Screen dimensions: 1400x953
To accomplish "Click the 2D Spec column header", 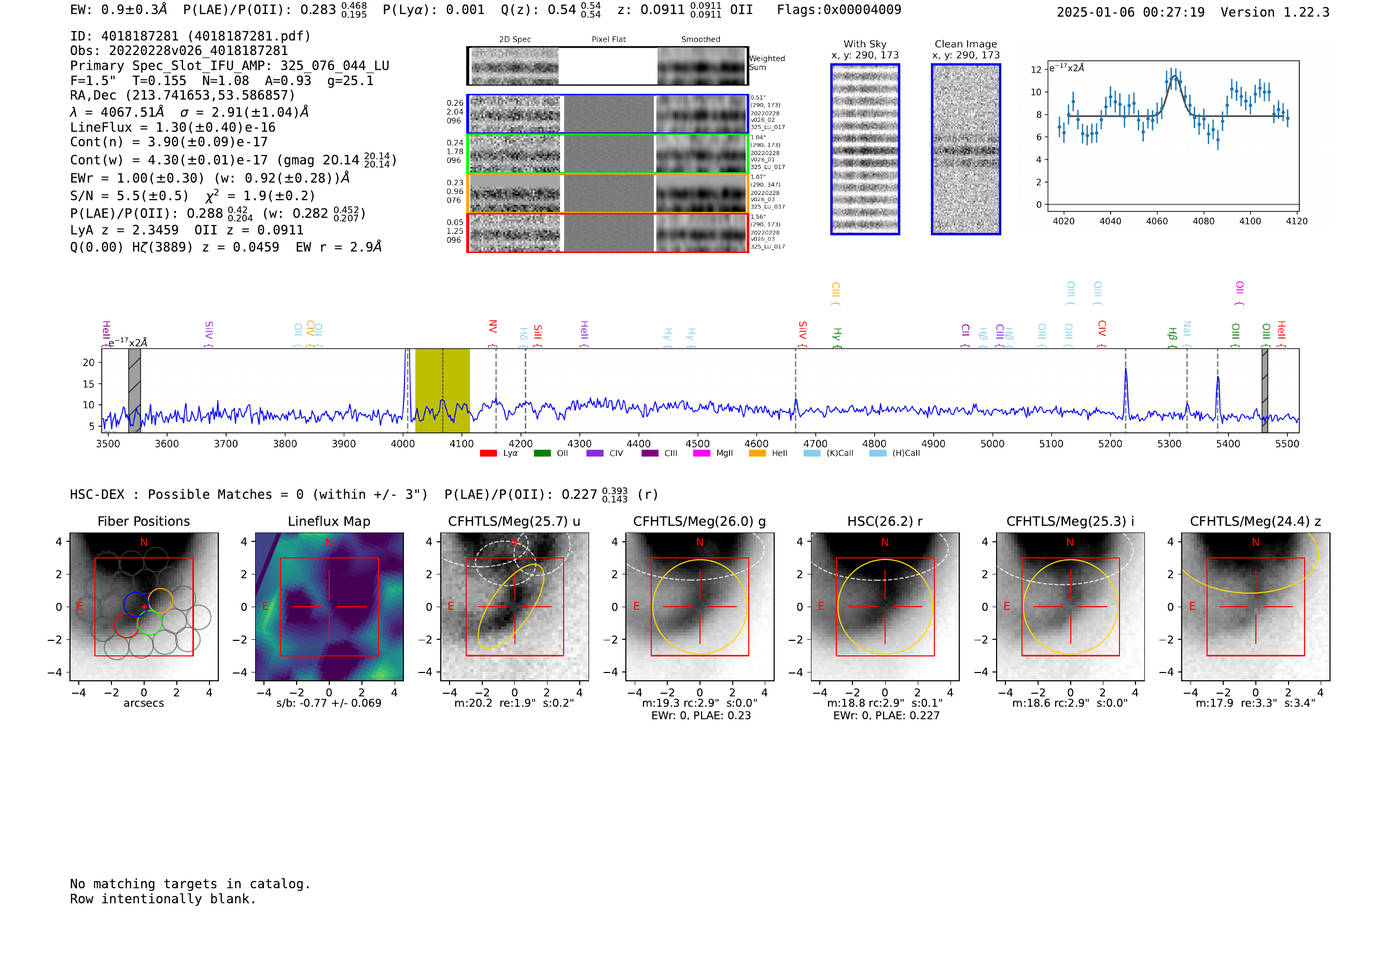I will click(515, 40).
